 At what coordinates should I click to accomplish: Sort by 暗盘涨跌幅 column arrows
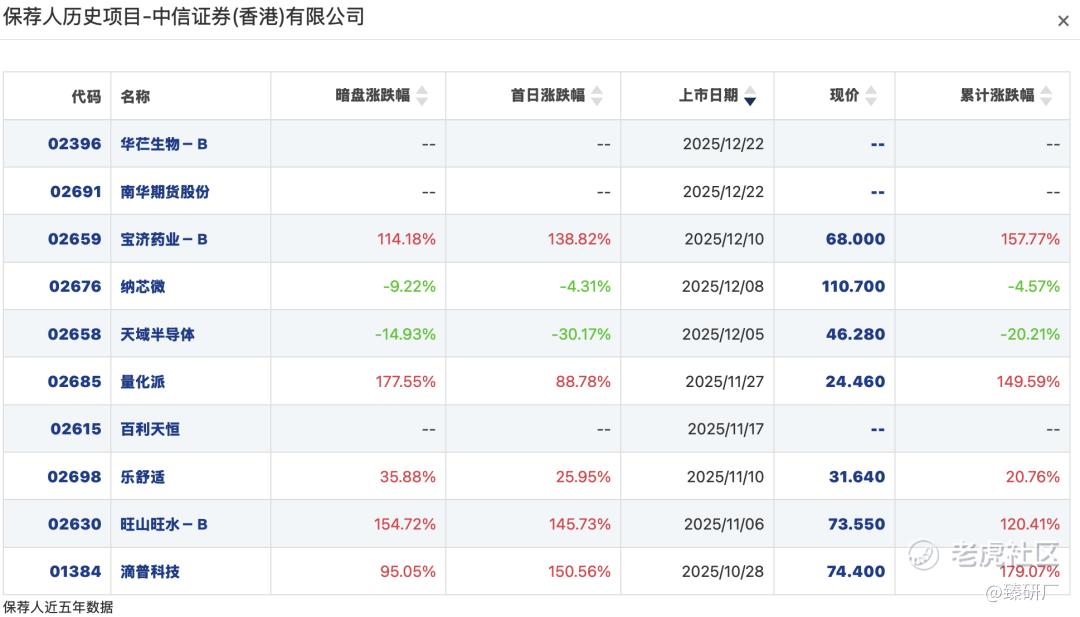[x=422, y=96]
